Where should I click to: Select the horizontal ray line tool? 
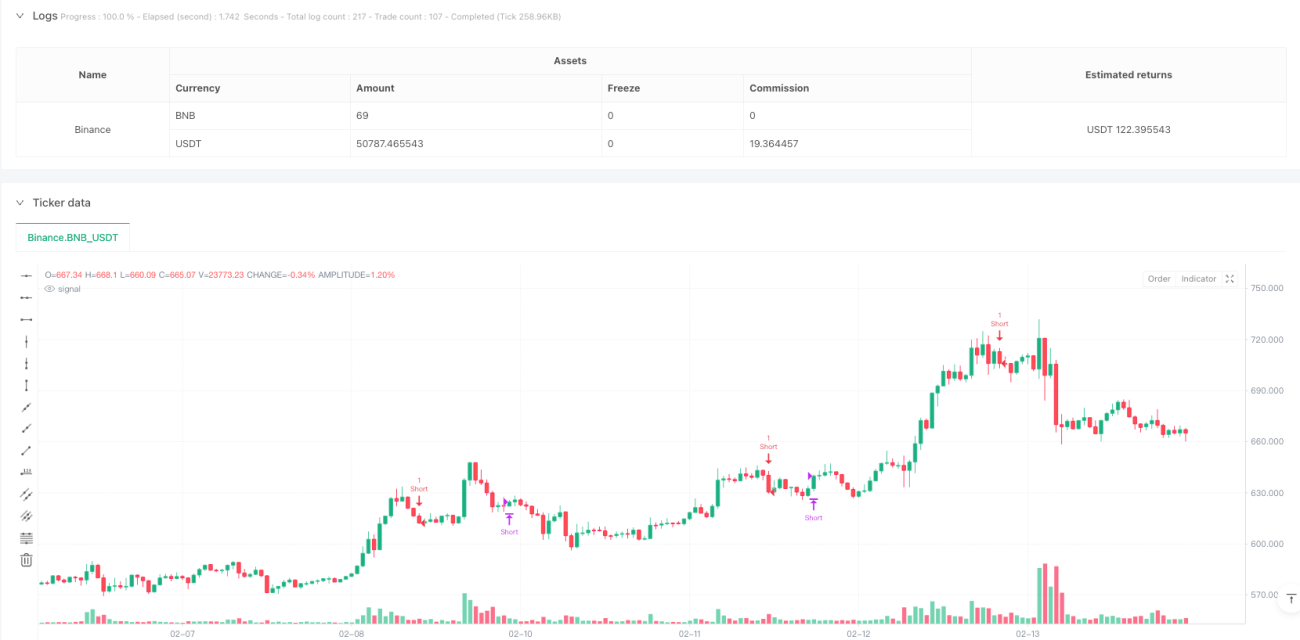27,297
